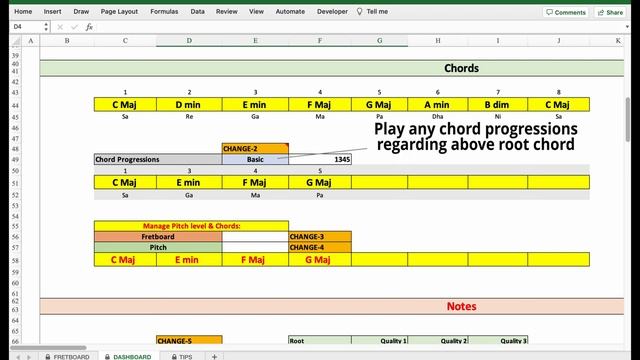
Task: Click the cell showing 1345
Action: 320,159
